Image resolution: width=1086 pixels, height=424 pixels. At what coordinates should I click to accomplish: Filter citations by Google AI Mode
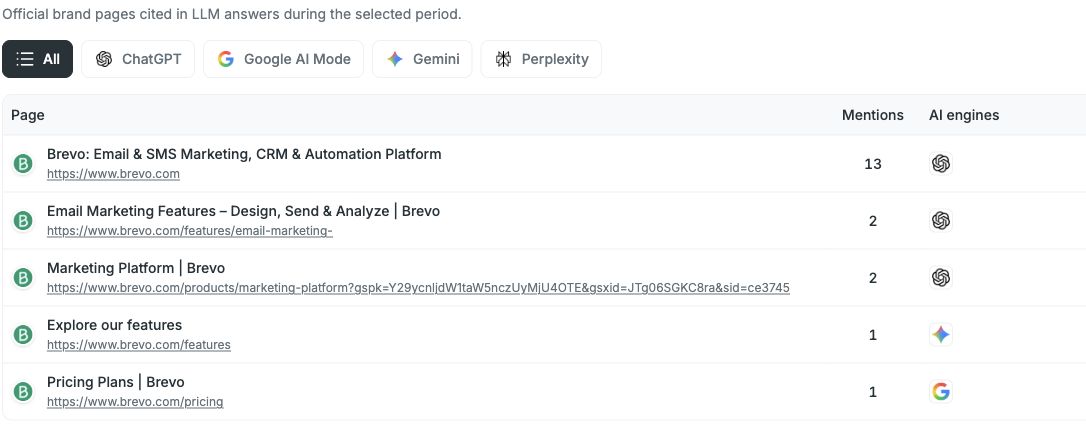(283, 59)
